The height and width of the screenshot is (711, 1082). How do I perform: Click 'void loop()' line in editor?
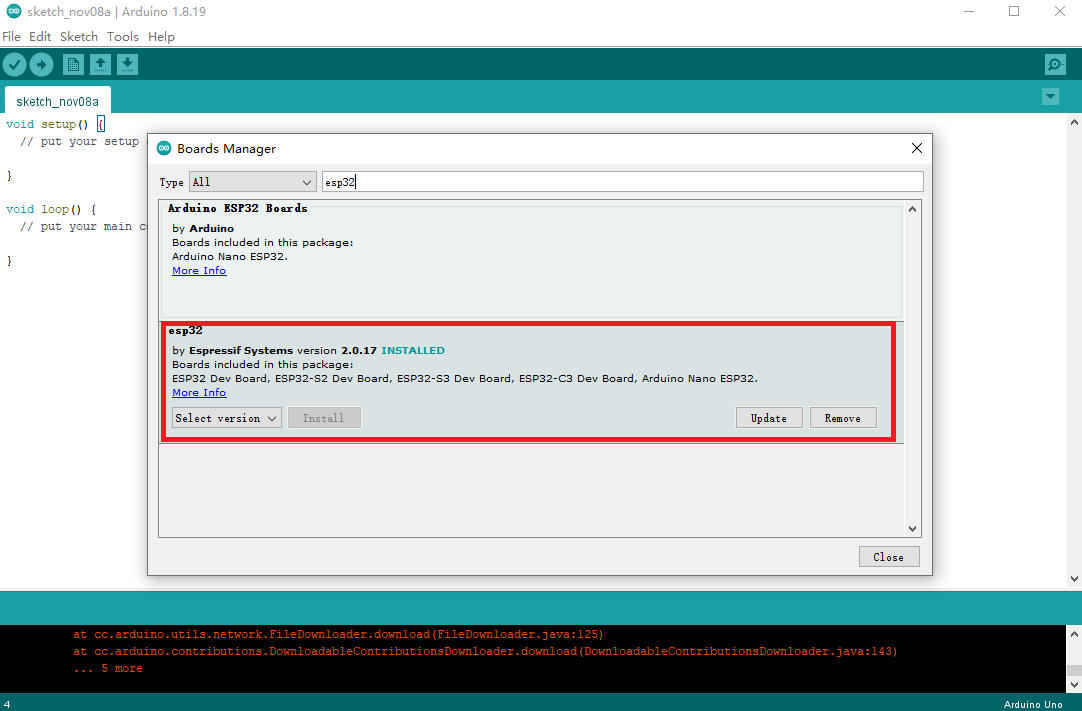51,209
